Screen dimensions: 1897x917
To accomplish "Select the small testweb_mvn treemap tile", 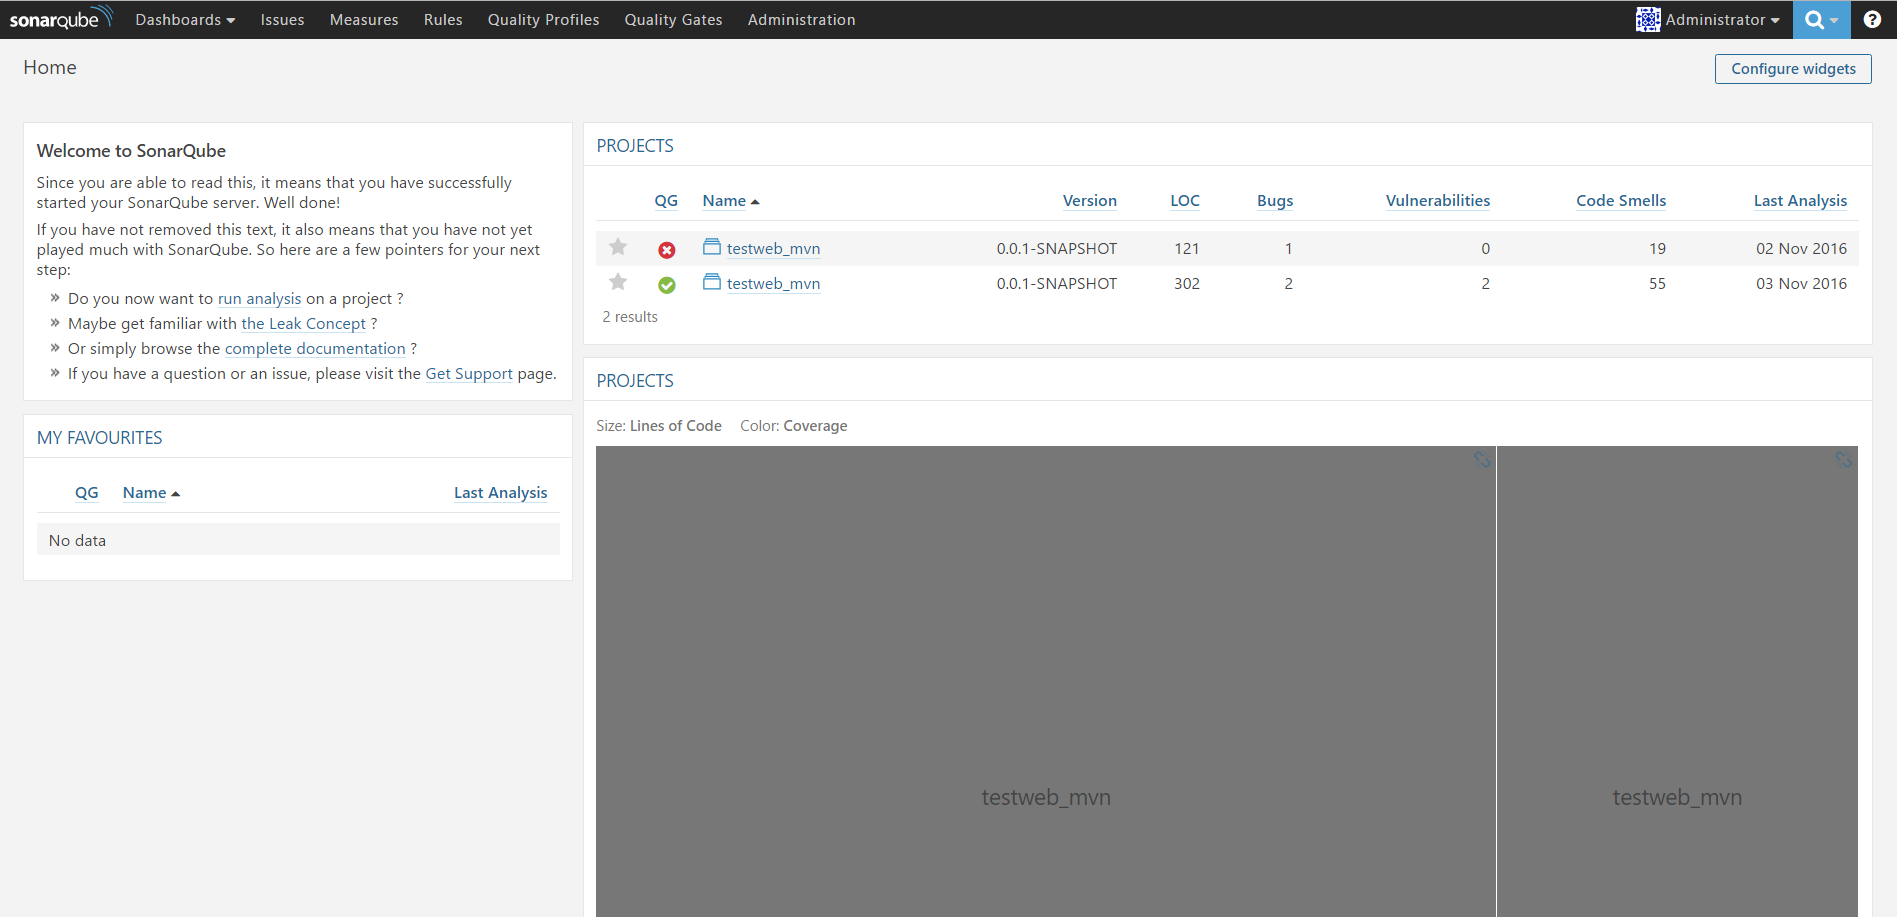I will 1677,681.
